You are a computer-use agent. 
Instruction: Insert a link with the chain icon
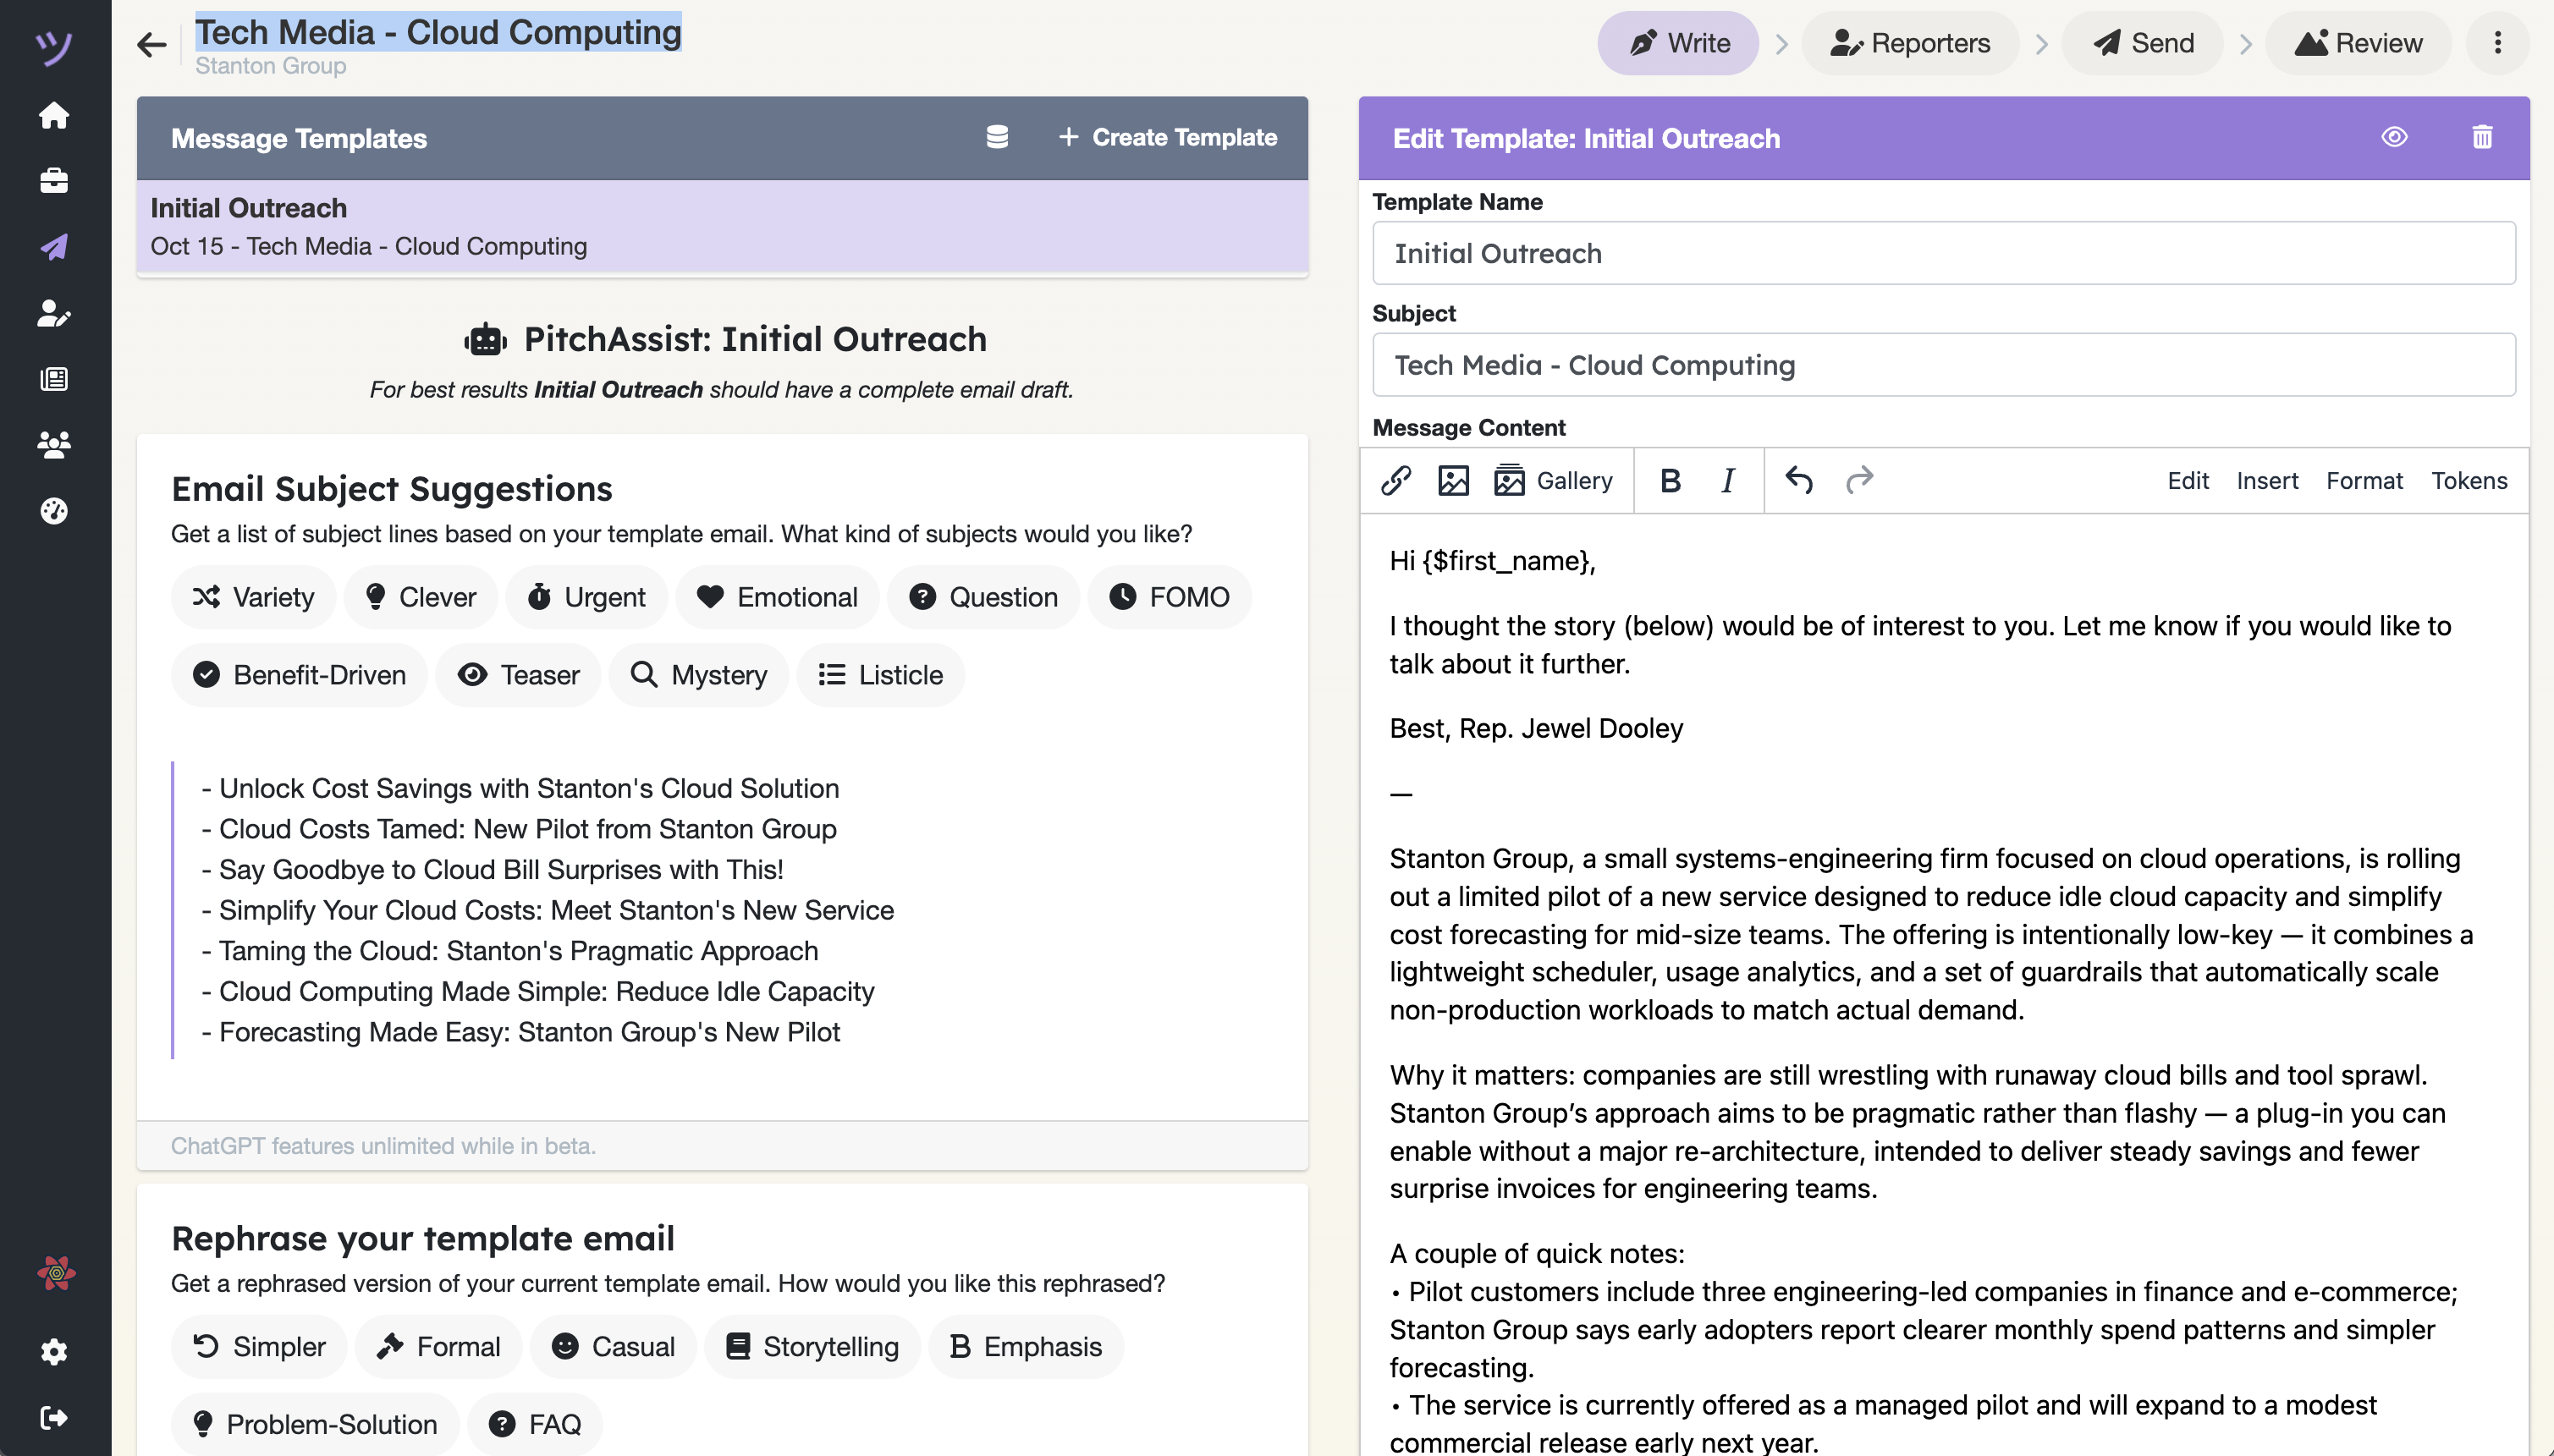coord(1396,481)
